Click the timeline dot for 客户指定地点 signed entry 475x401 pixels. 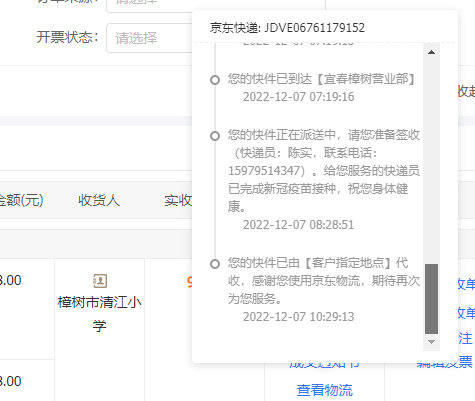(x=215, y=264)
